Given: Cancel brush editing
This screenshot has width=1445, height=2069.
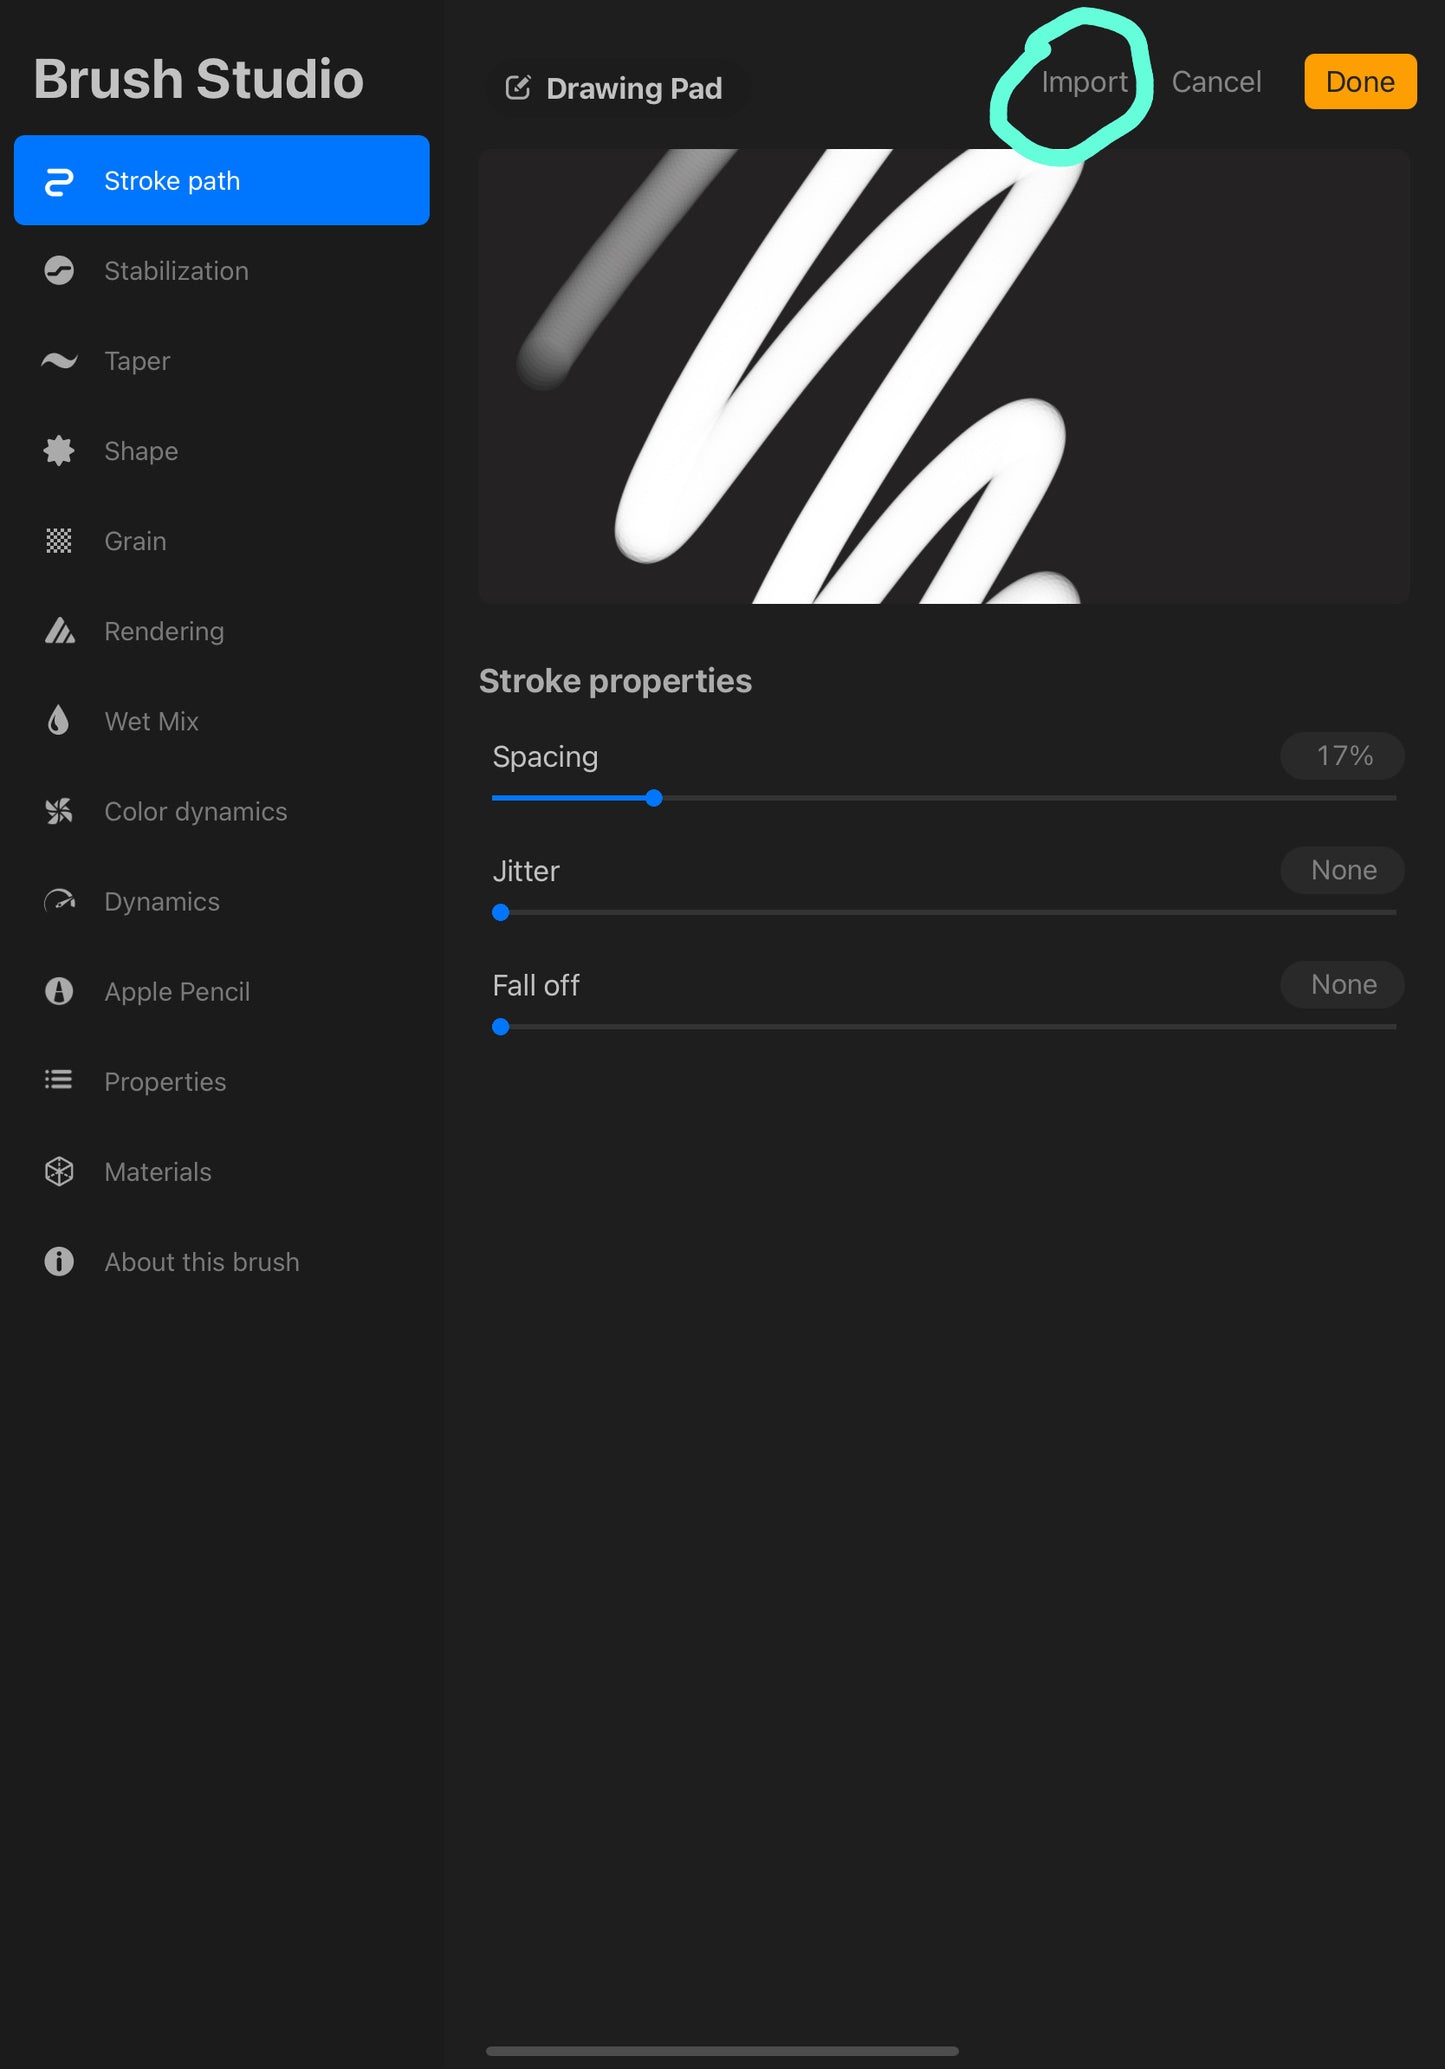Looking at the screenshot, I should (x=1216, y=82).
